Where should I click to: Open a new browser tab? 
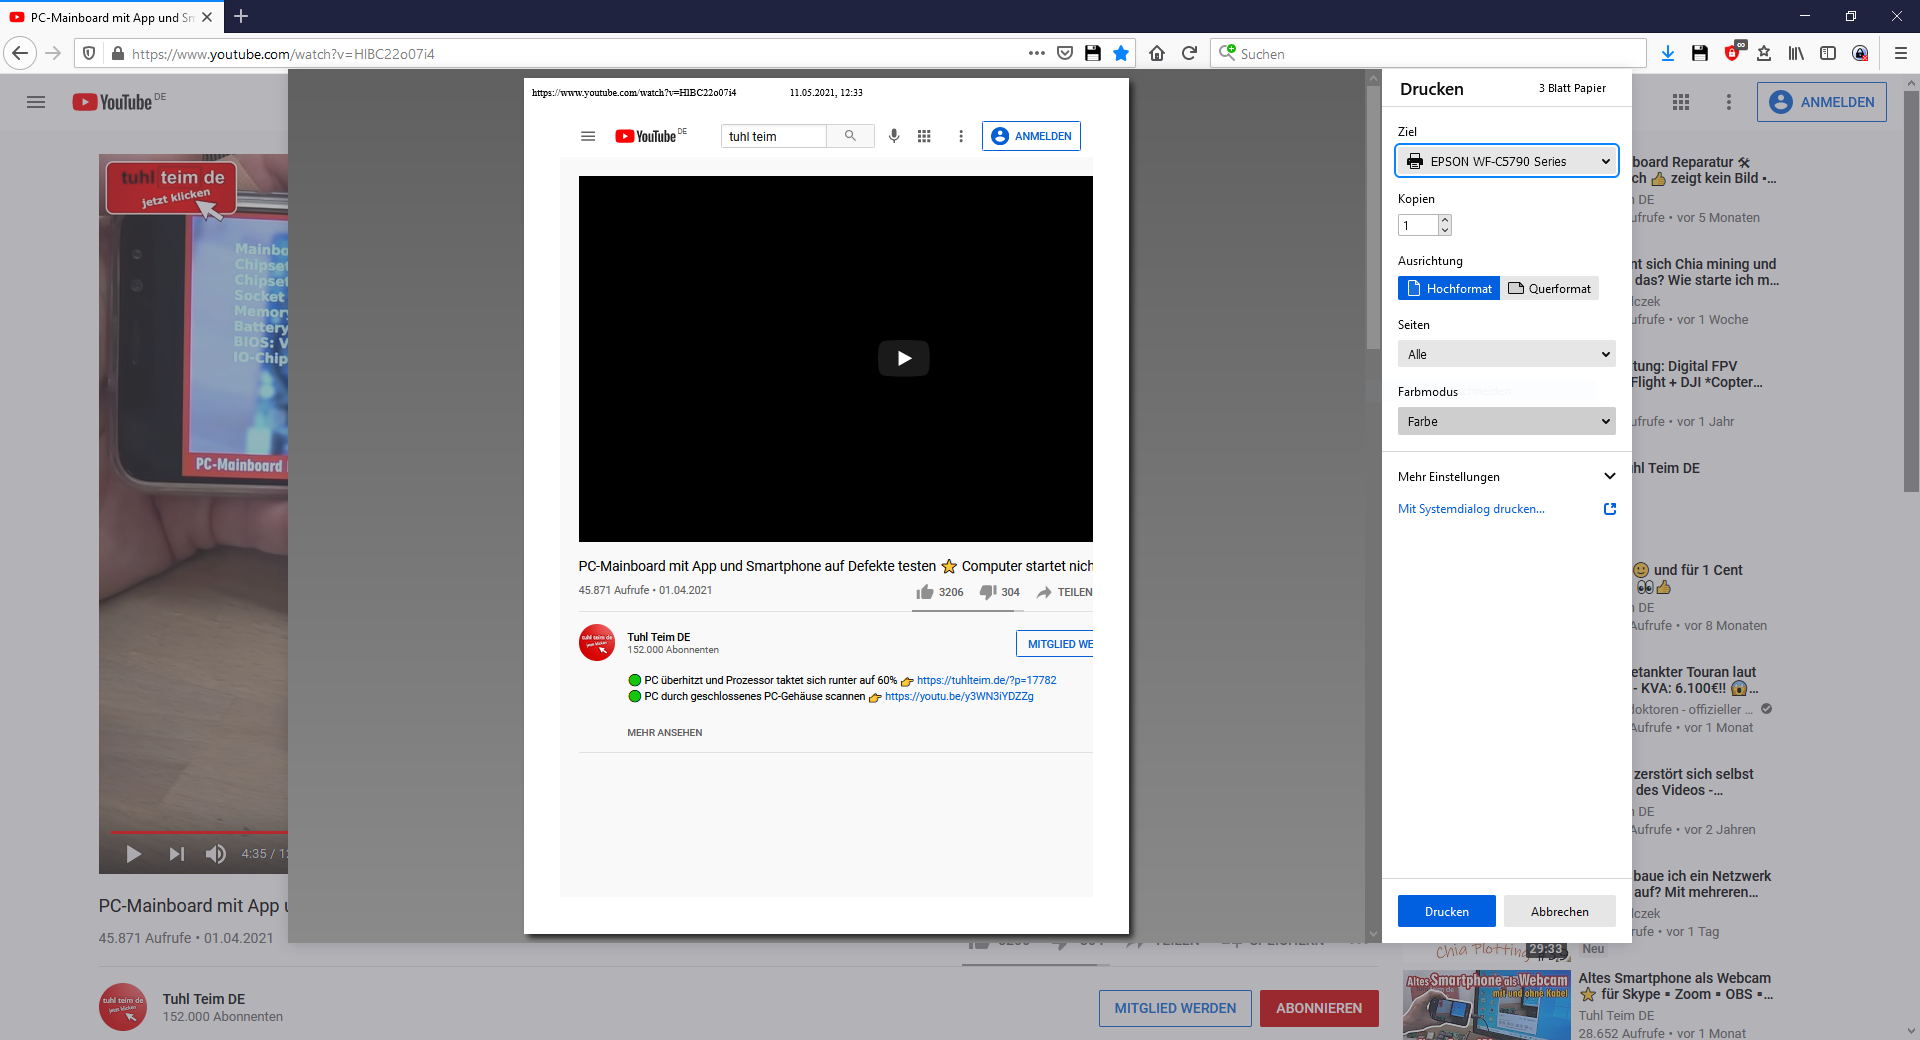pos(241,17)
